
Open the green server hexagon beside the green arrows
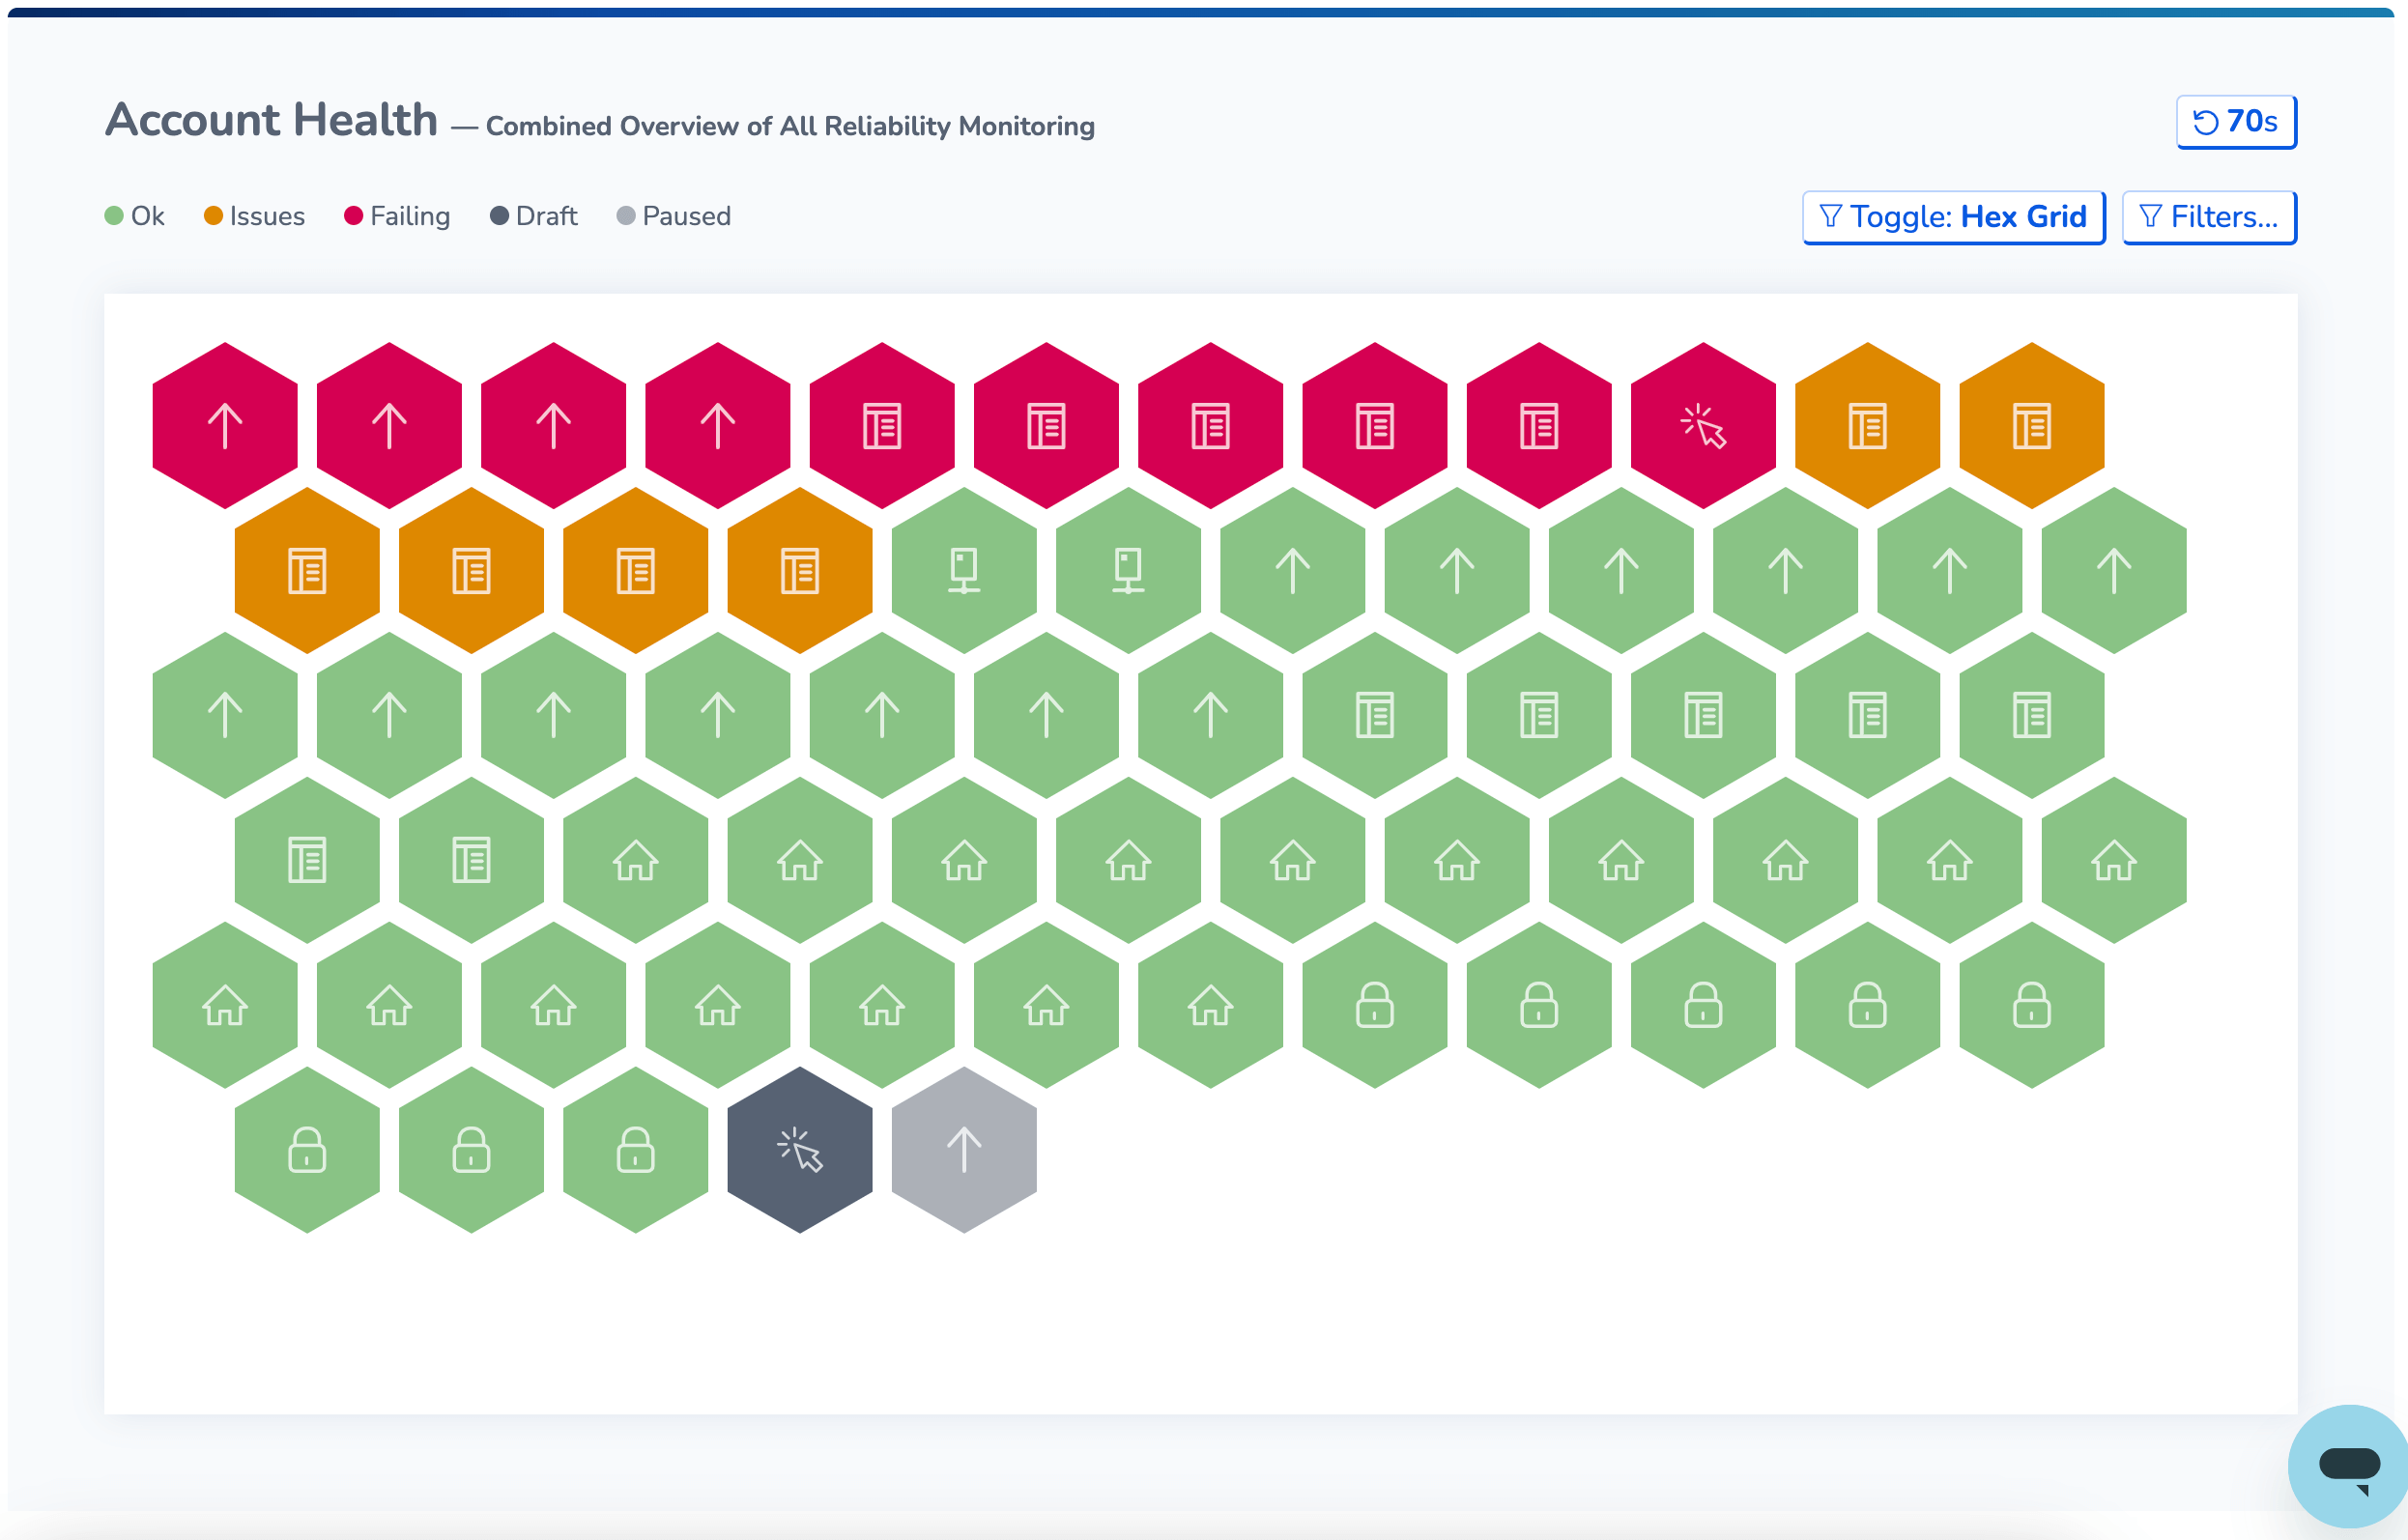[1128, 571]
